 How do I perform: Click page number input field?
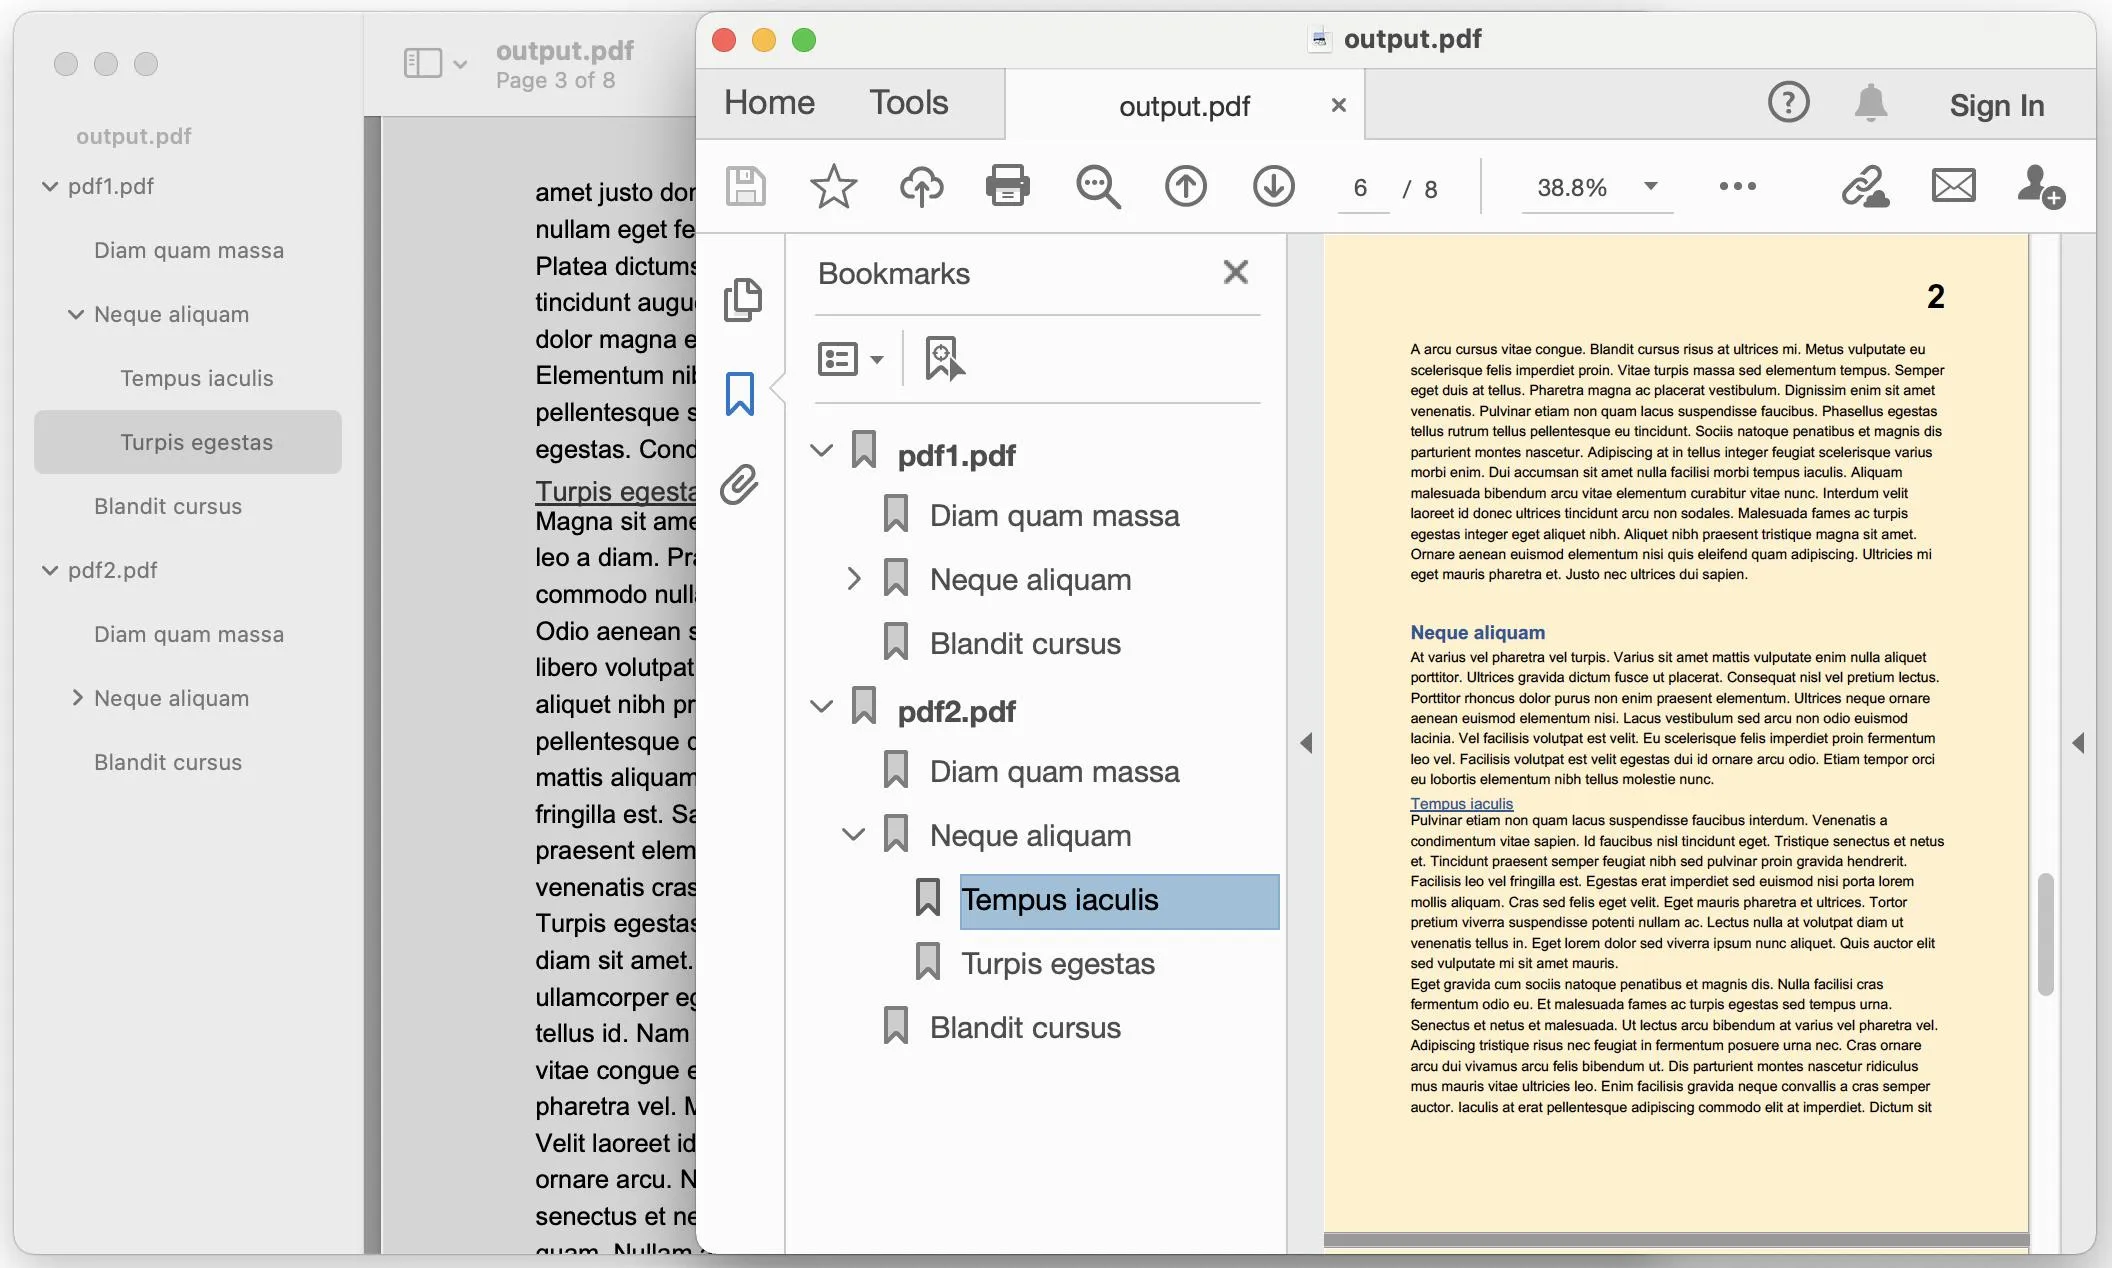1362,188
